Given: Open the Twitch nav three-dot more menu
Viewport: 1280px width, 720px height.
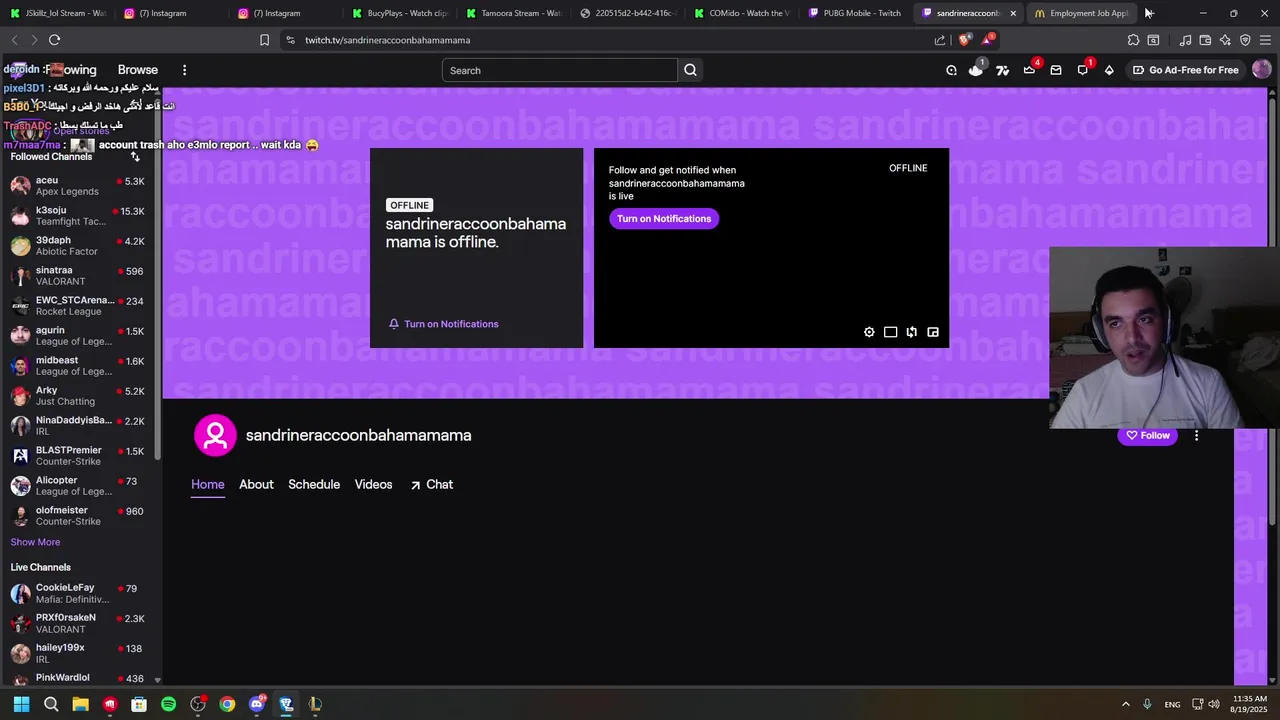Looking at the screenshot, I should pos(184,70).
